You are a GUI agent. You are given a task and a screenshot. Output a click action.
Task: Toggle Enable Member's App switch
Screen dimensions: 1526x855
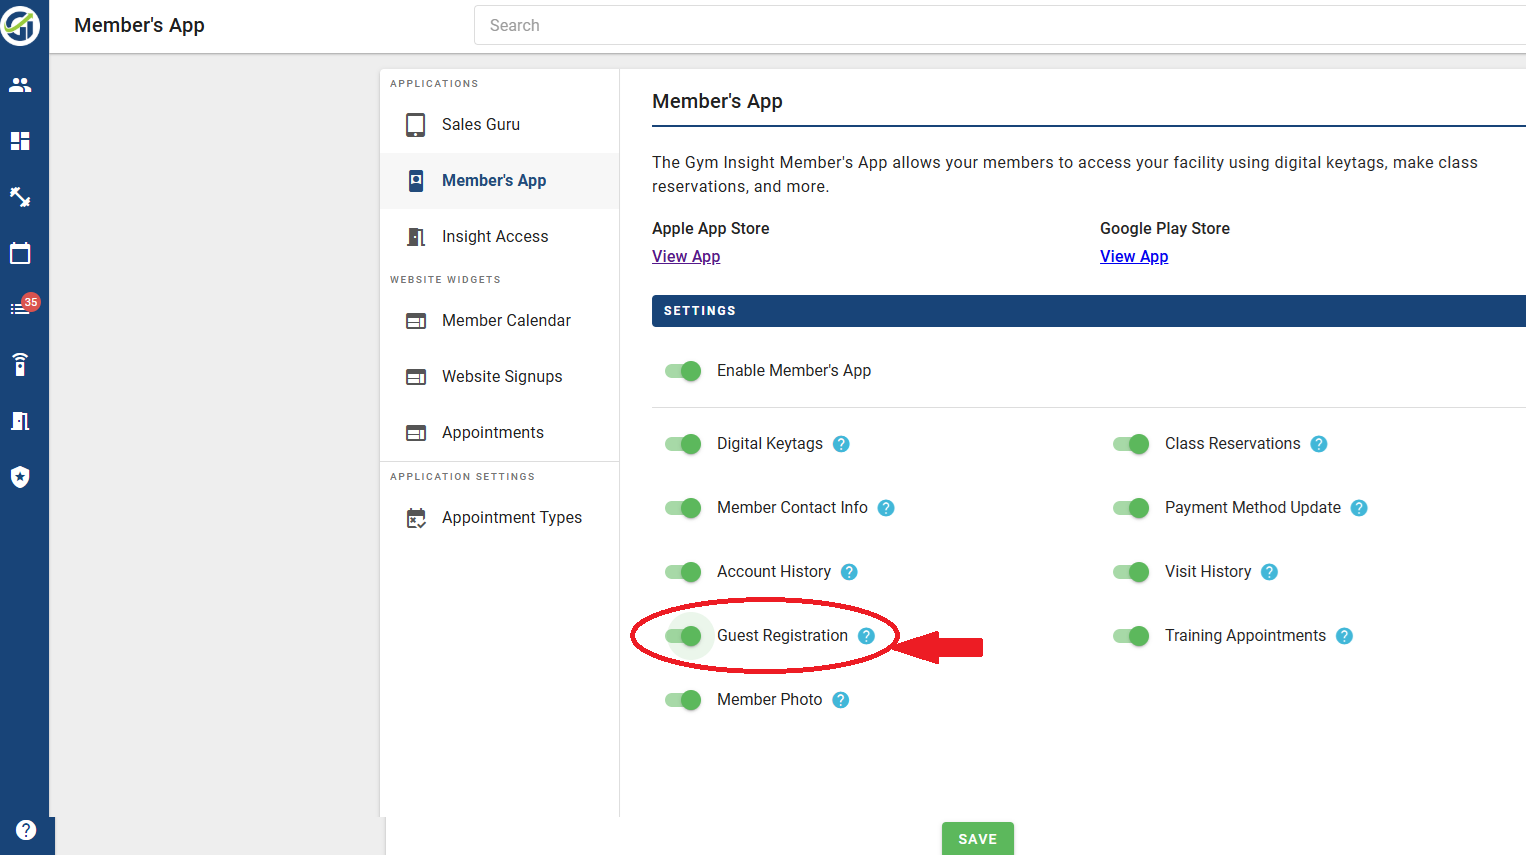683,371
